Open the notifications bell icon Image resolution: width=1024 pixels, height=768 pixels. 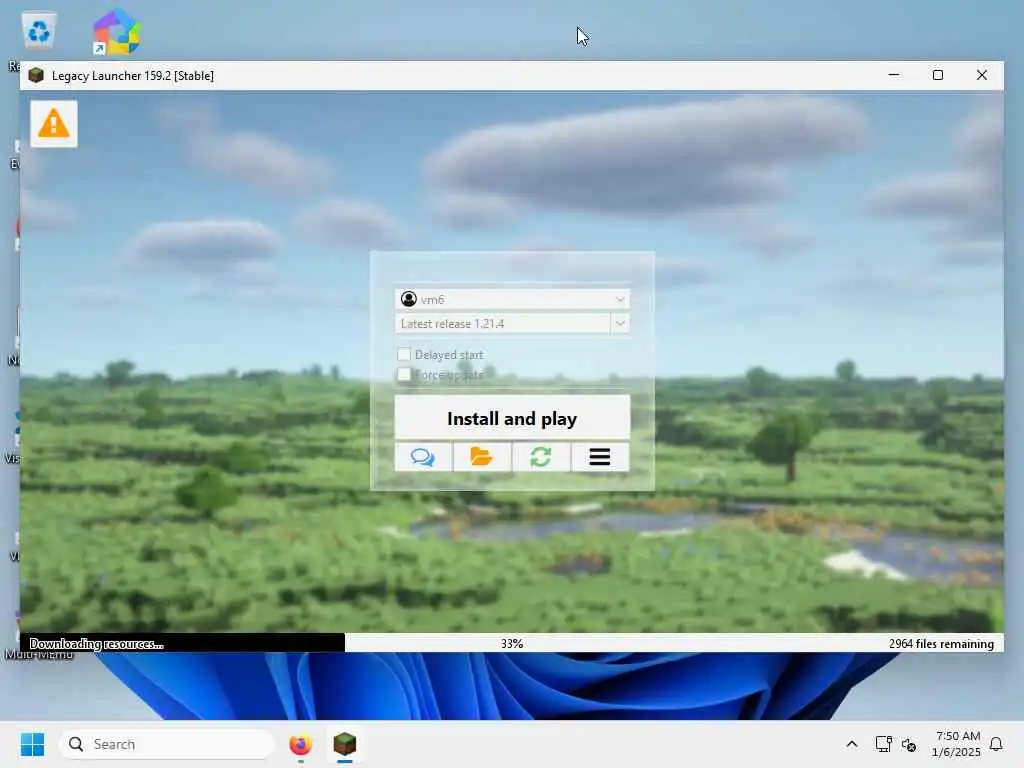(996, 744)
